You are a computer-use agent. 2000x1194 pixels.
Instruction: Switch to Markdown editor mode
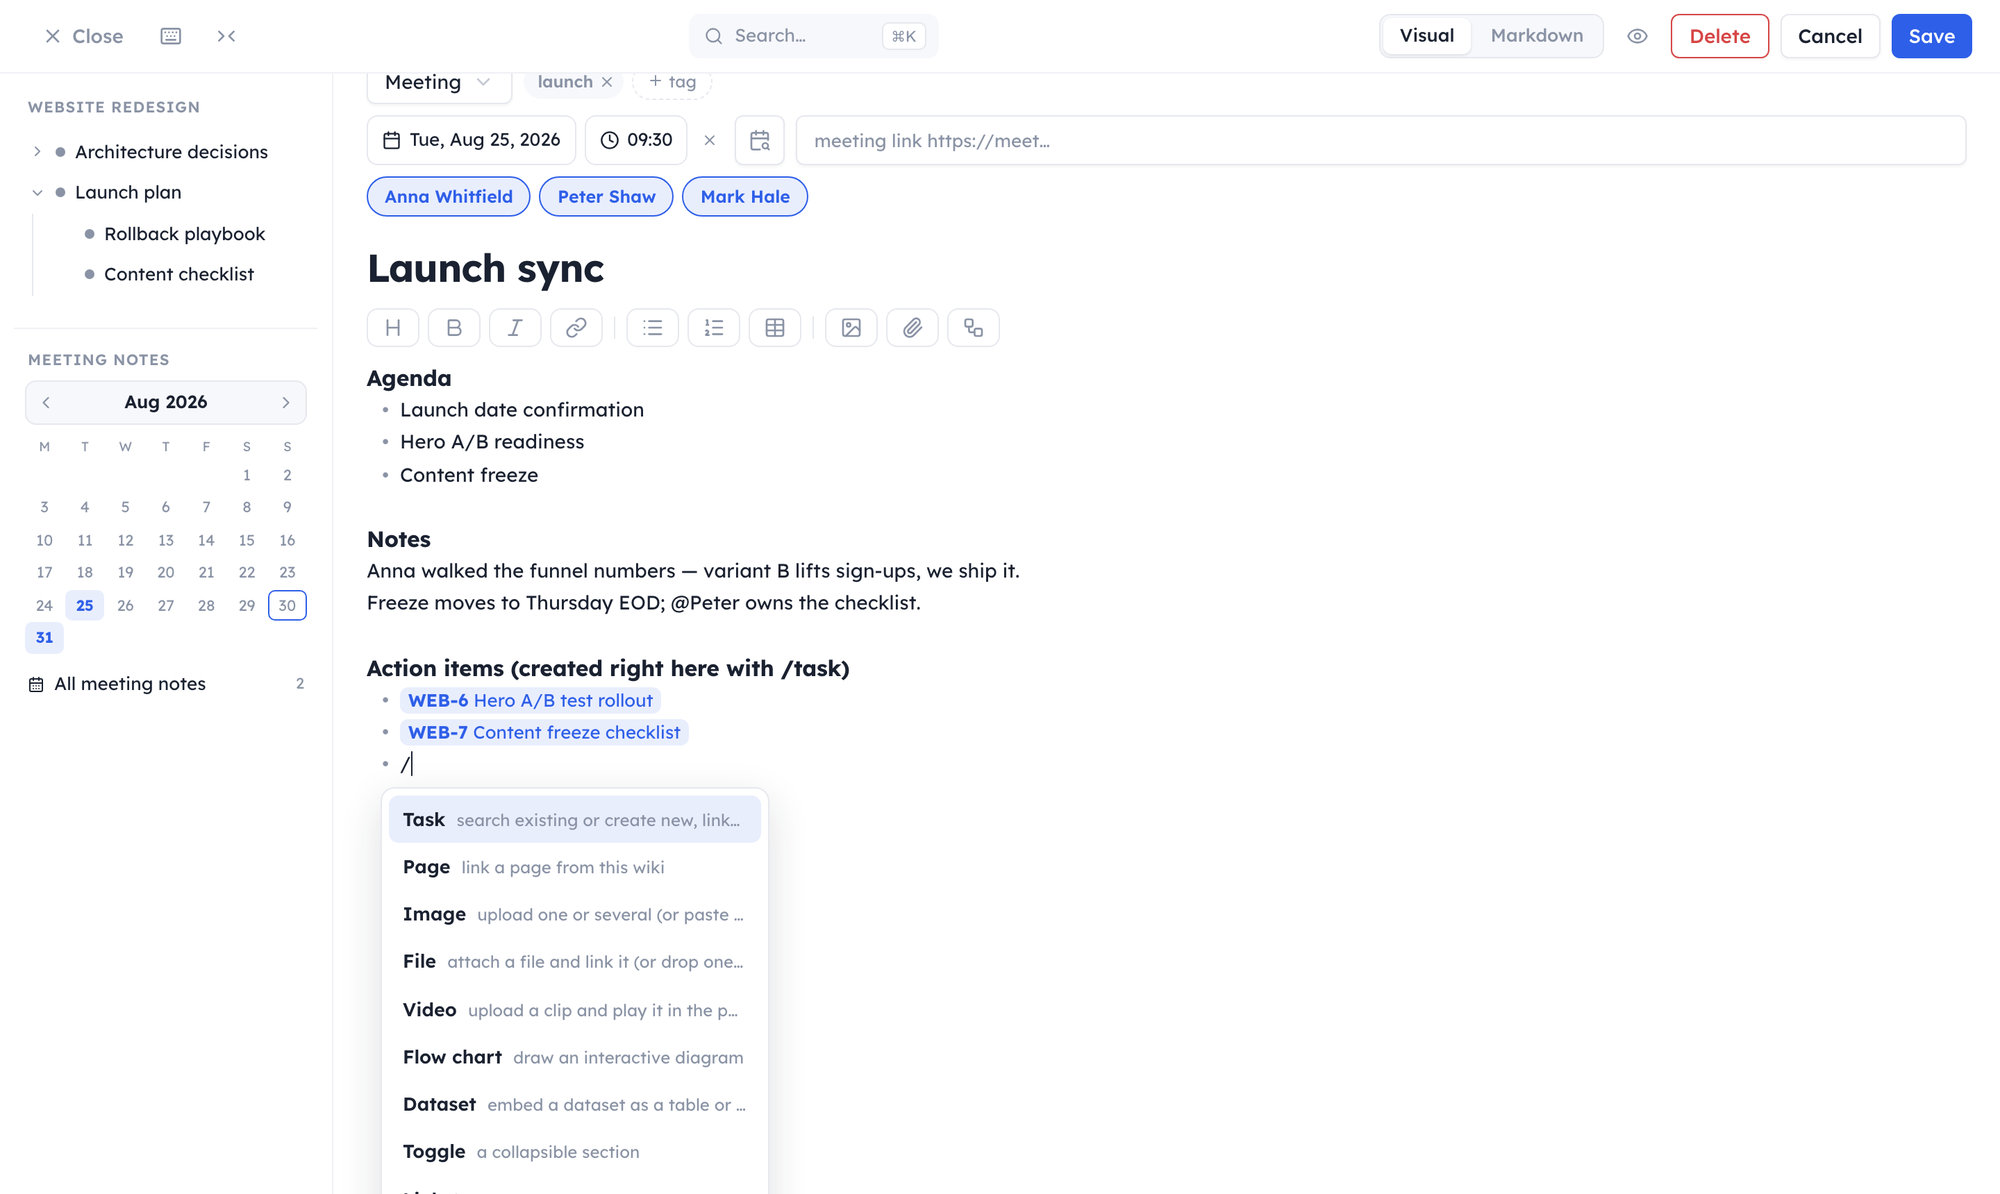click(1537, 36)
